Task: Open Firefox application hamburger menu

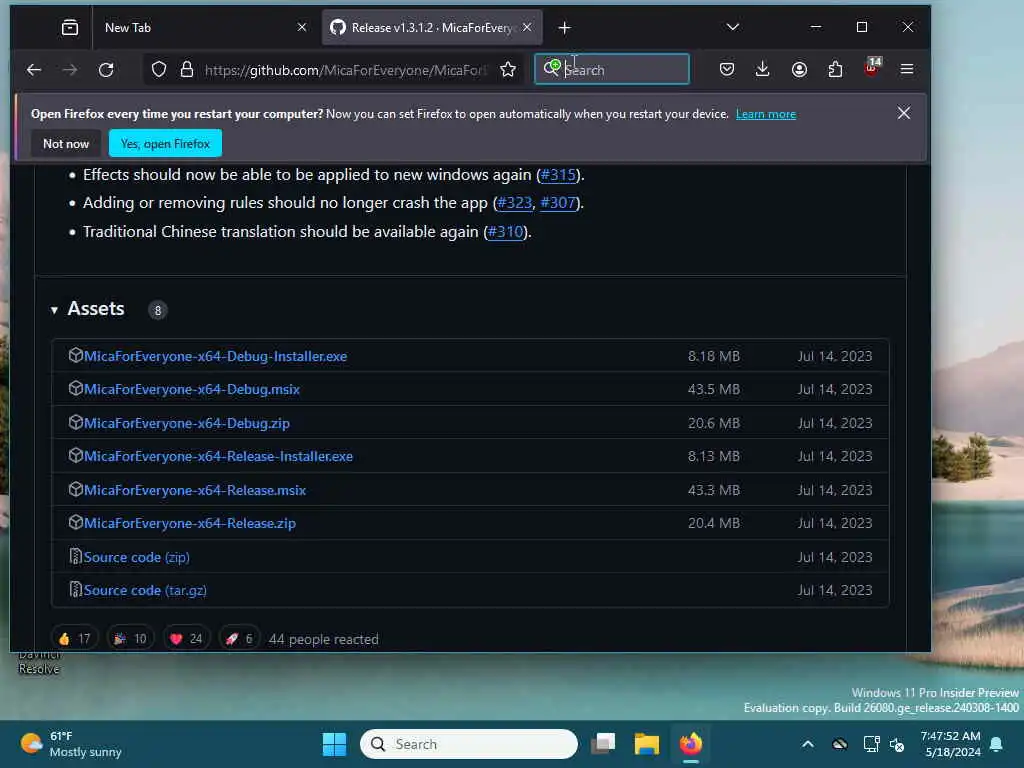Action: click(907, 69)
